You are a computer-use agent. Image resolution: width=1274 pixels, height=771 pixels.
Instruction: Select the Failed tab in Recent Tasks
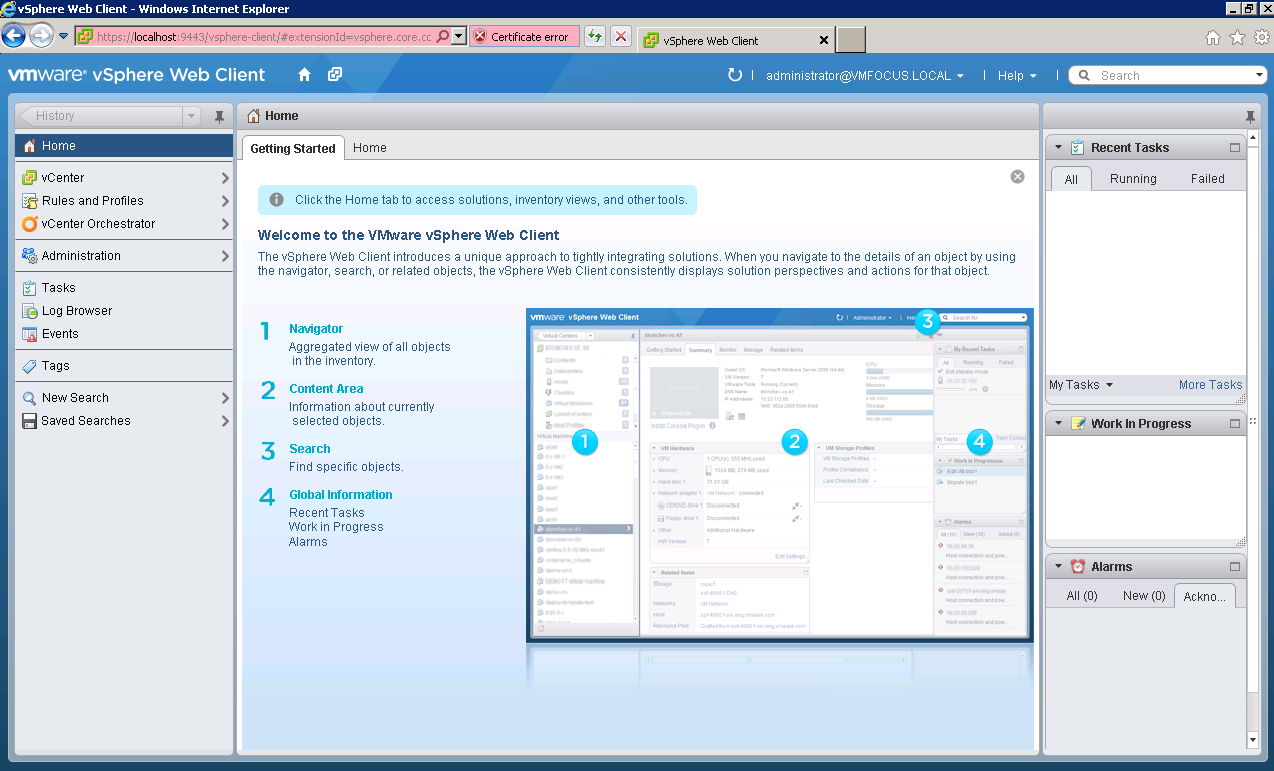pyautogui.click(x=1207, y=179)
